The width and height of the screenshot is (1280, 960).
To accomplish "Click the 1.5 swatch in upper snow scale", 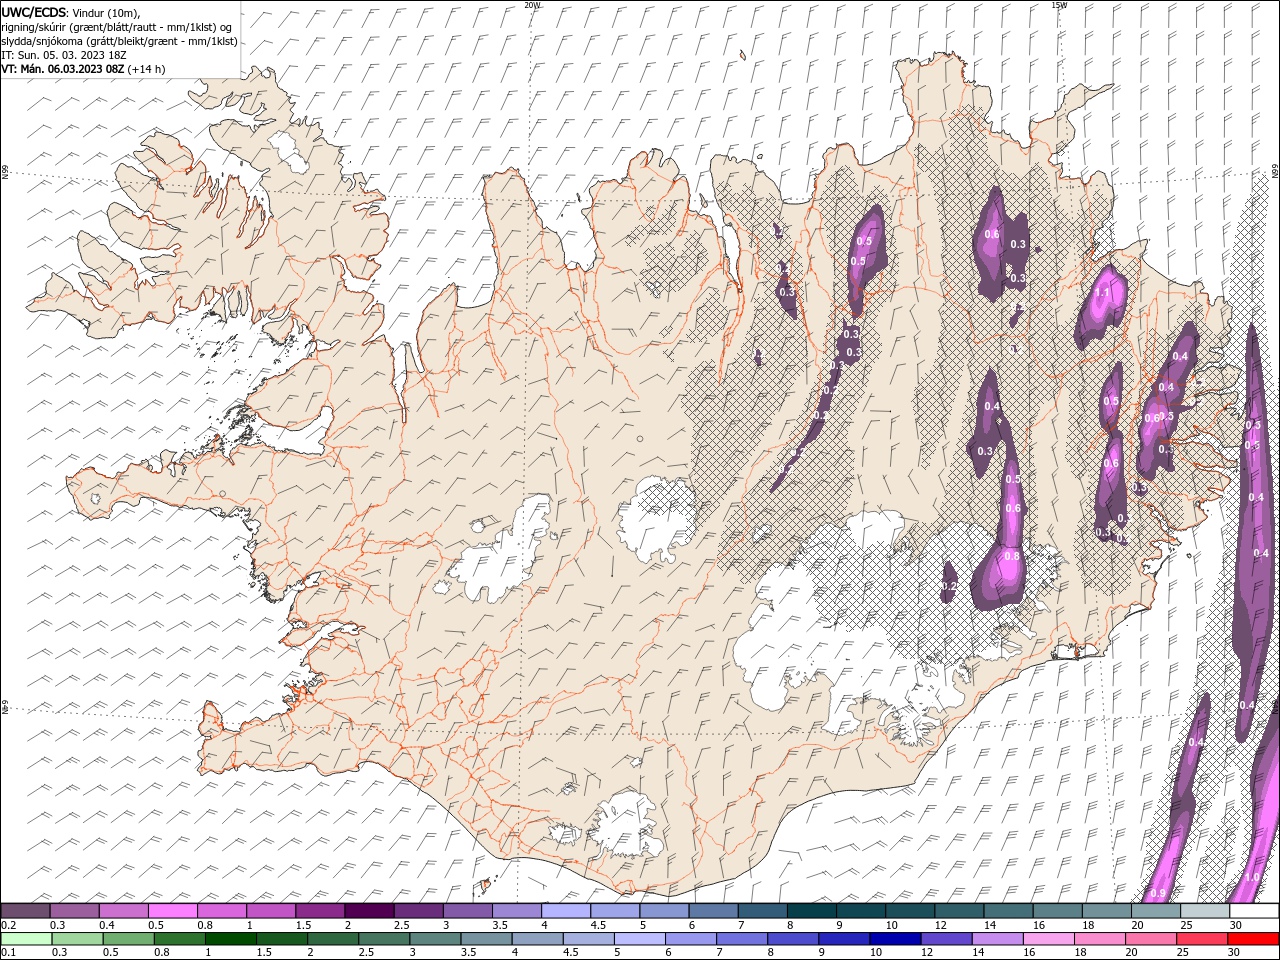I will [x=319, y=911].
